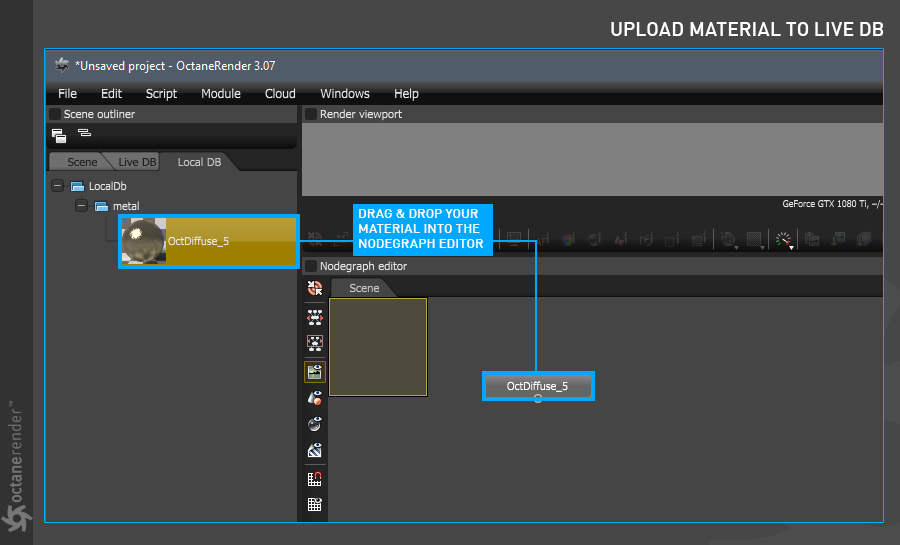Viewport: 900px width, 545px height.
Task: Toggle the Scene outliner panel checkbox
Action: coord(55,114)
